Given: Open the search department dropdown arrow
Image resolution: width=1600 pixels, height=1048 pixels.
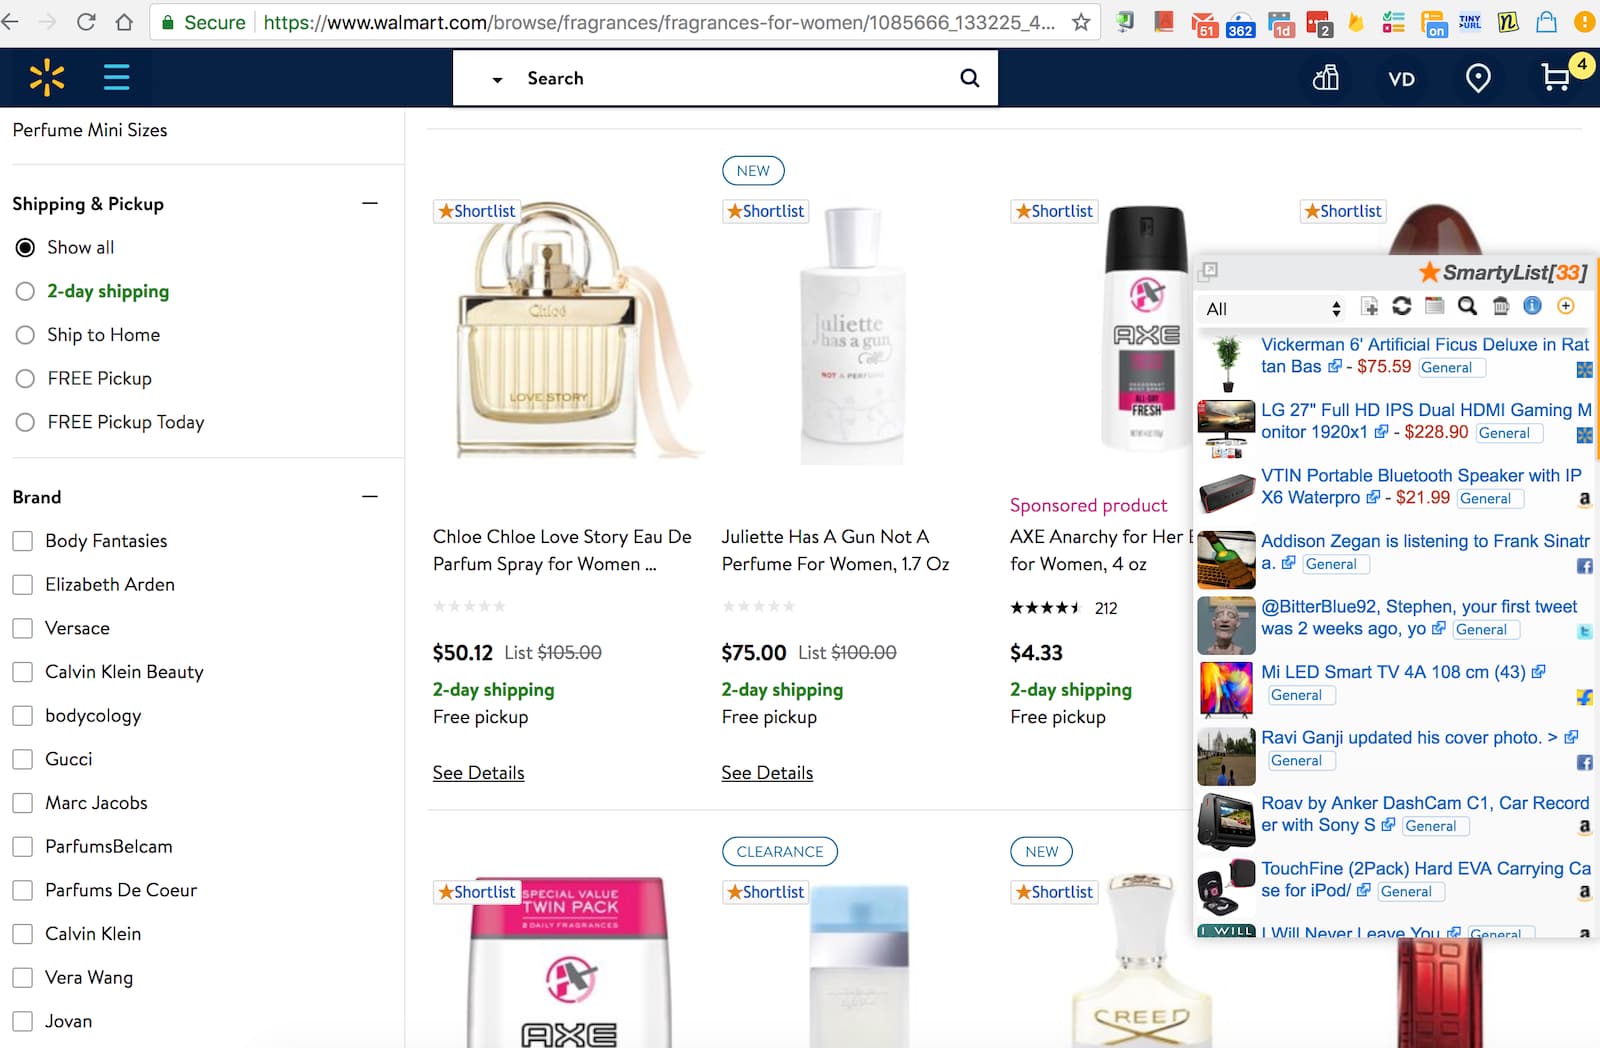Looking at the screenshot, I should 497,79.
